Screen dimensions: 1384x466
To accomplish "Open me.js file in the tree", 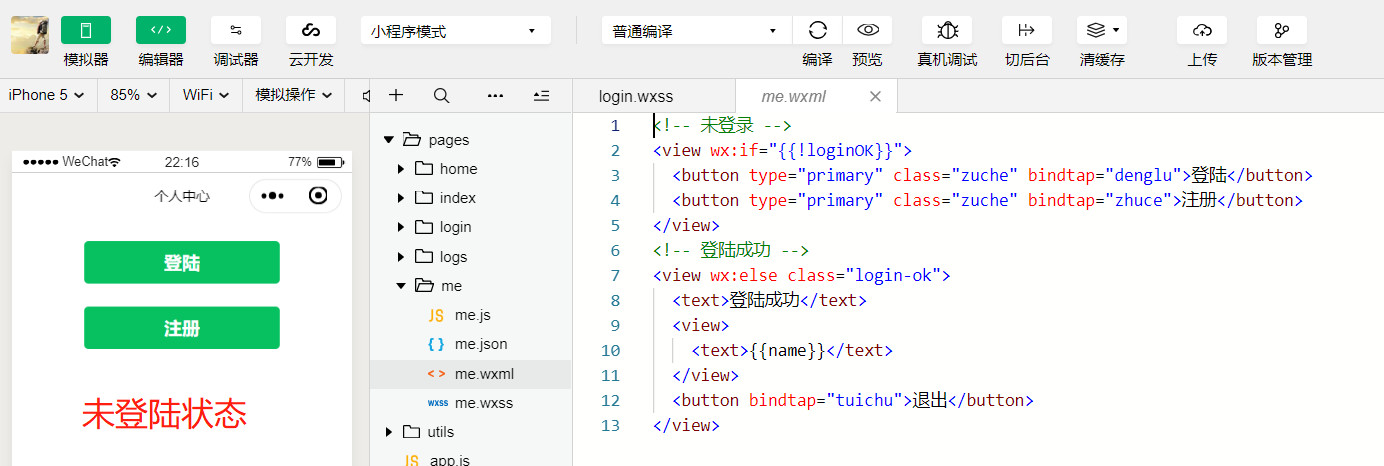I will pyautogui.click(x=472, y=315).
